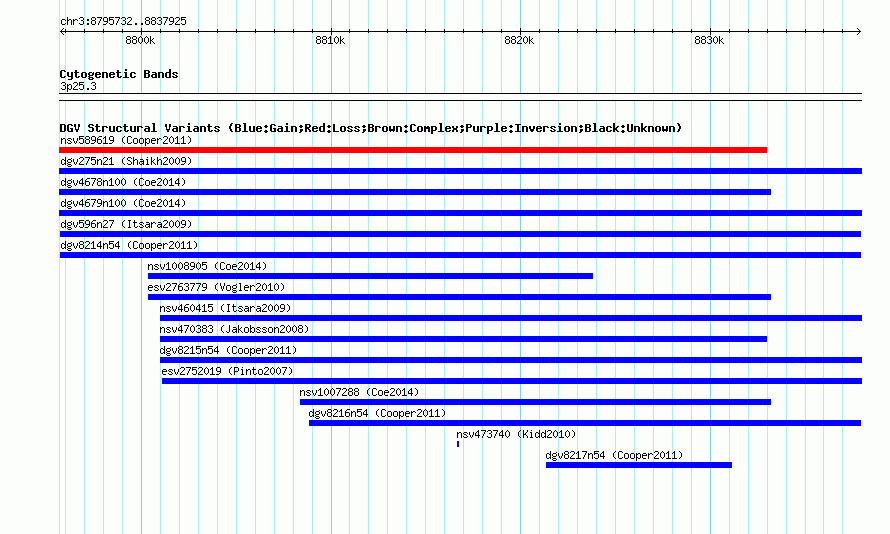Click the blue dgv8216n54 variant bar
Screen dimensions: 890x534
pyautogui.click(x=585, y=423)
